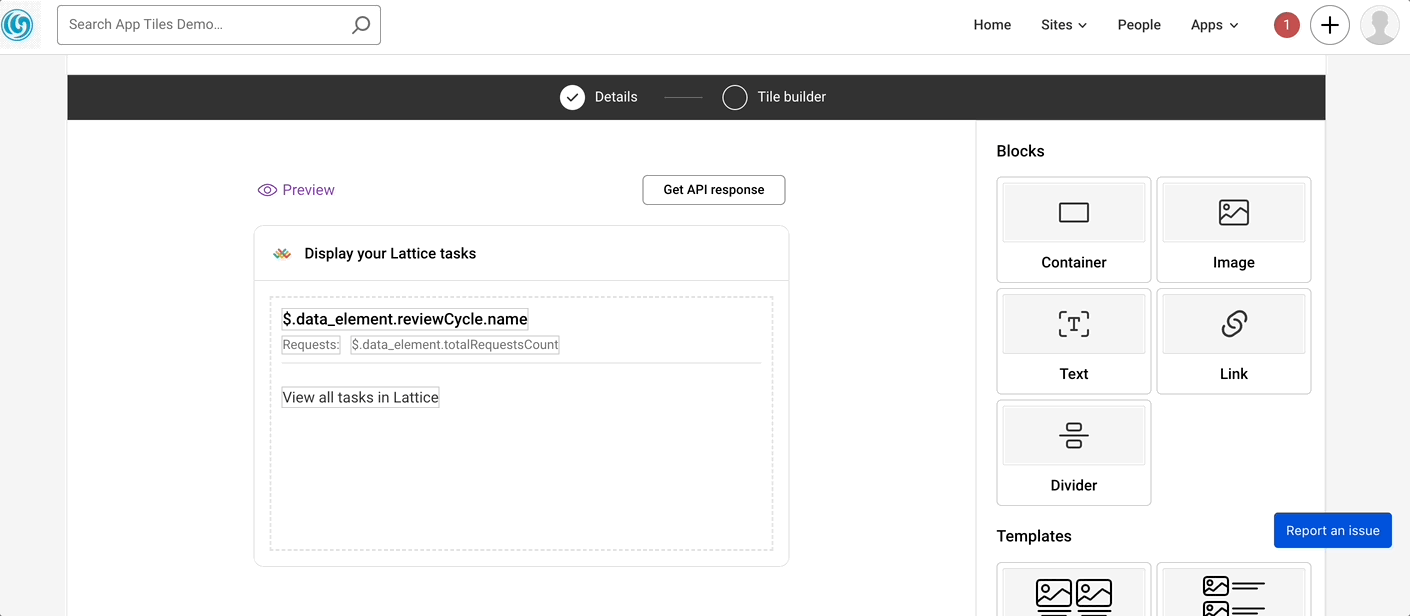Select the Tile builder step

pos(775,97)
